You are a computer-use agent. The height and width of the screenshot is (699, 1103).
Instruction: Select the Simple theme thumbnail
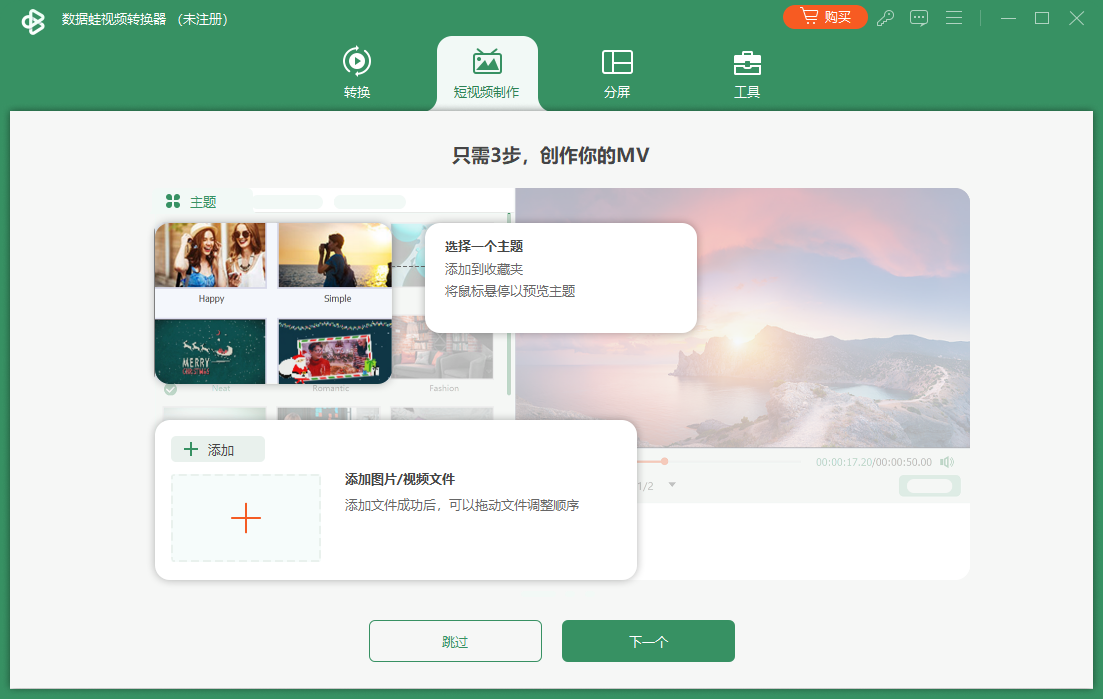click(x=335, y=255)
